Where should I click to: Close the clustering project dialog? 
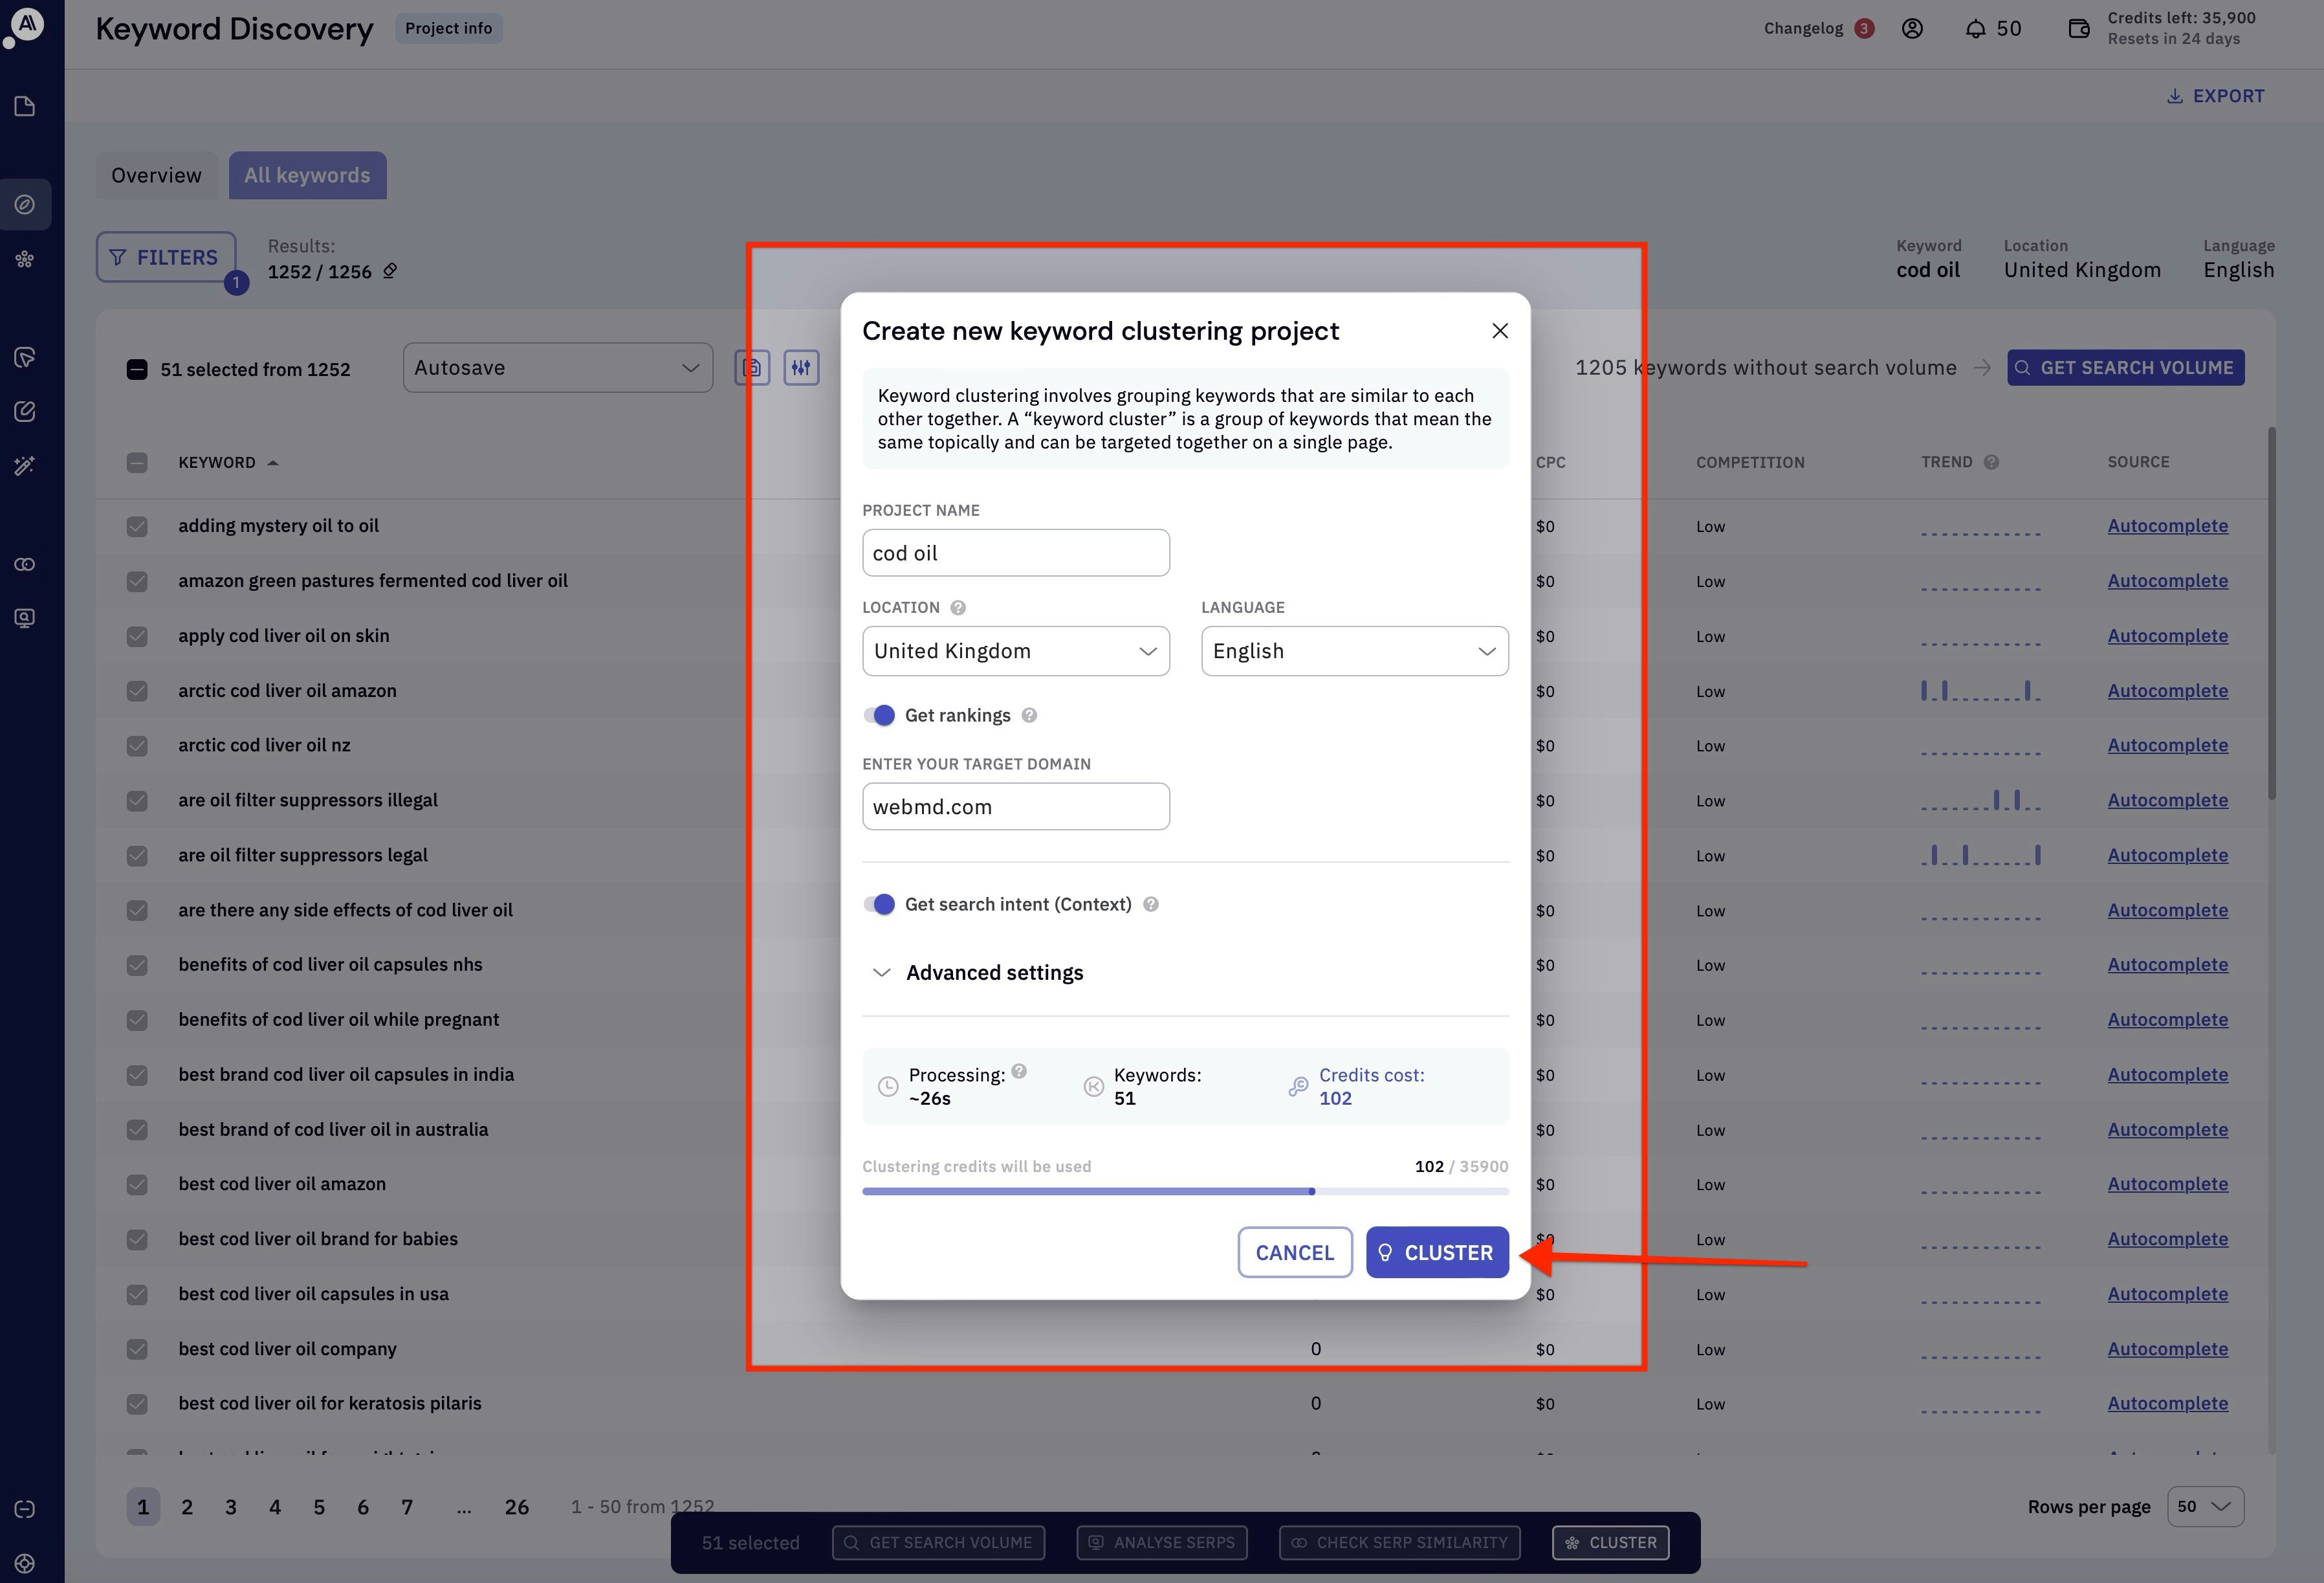pos(1499,331)
